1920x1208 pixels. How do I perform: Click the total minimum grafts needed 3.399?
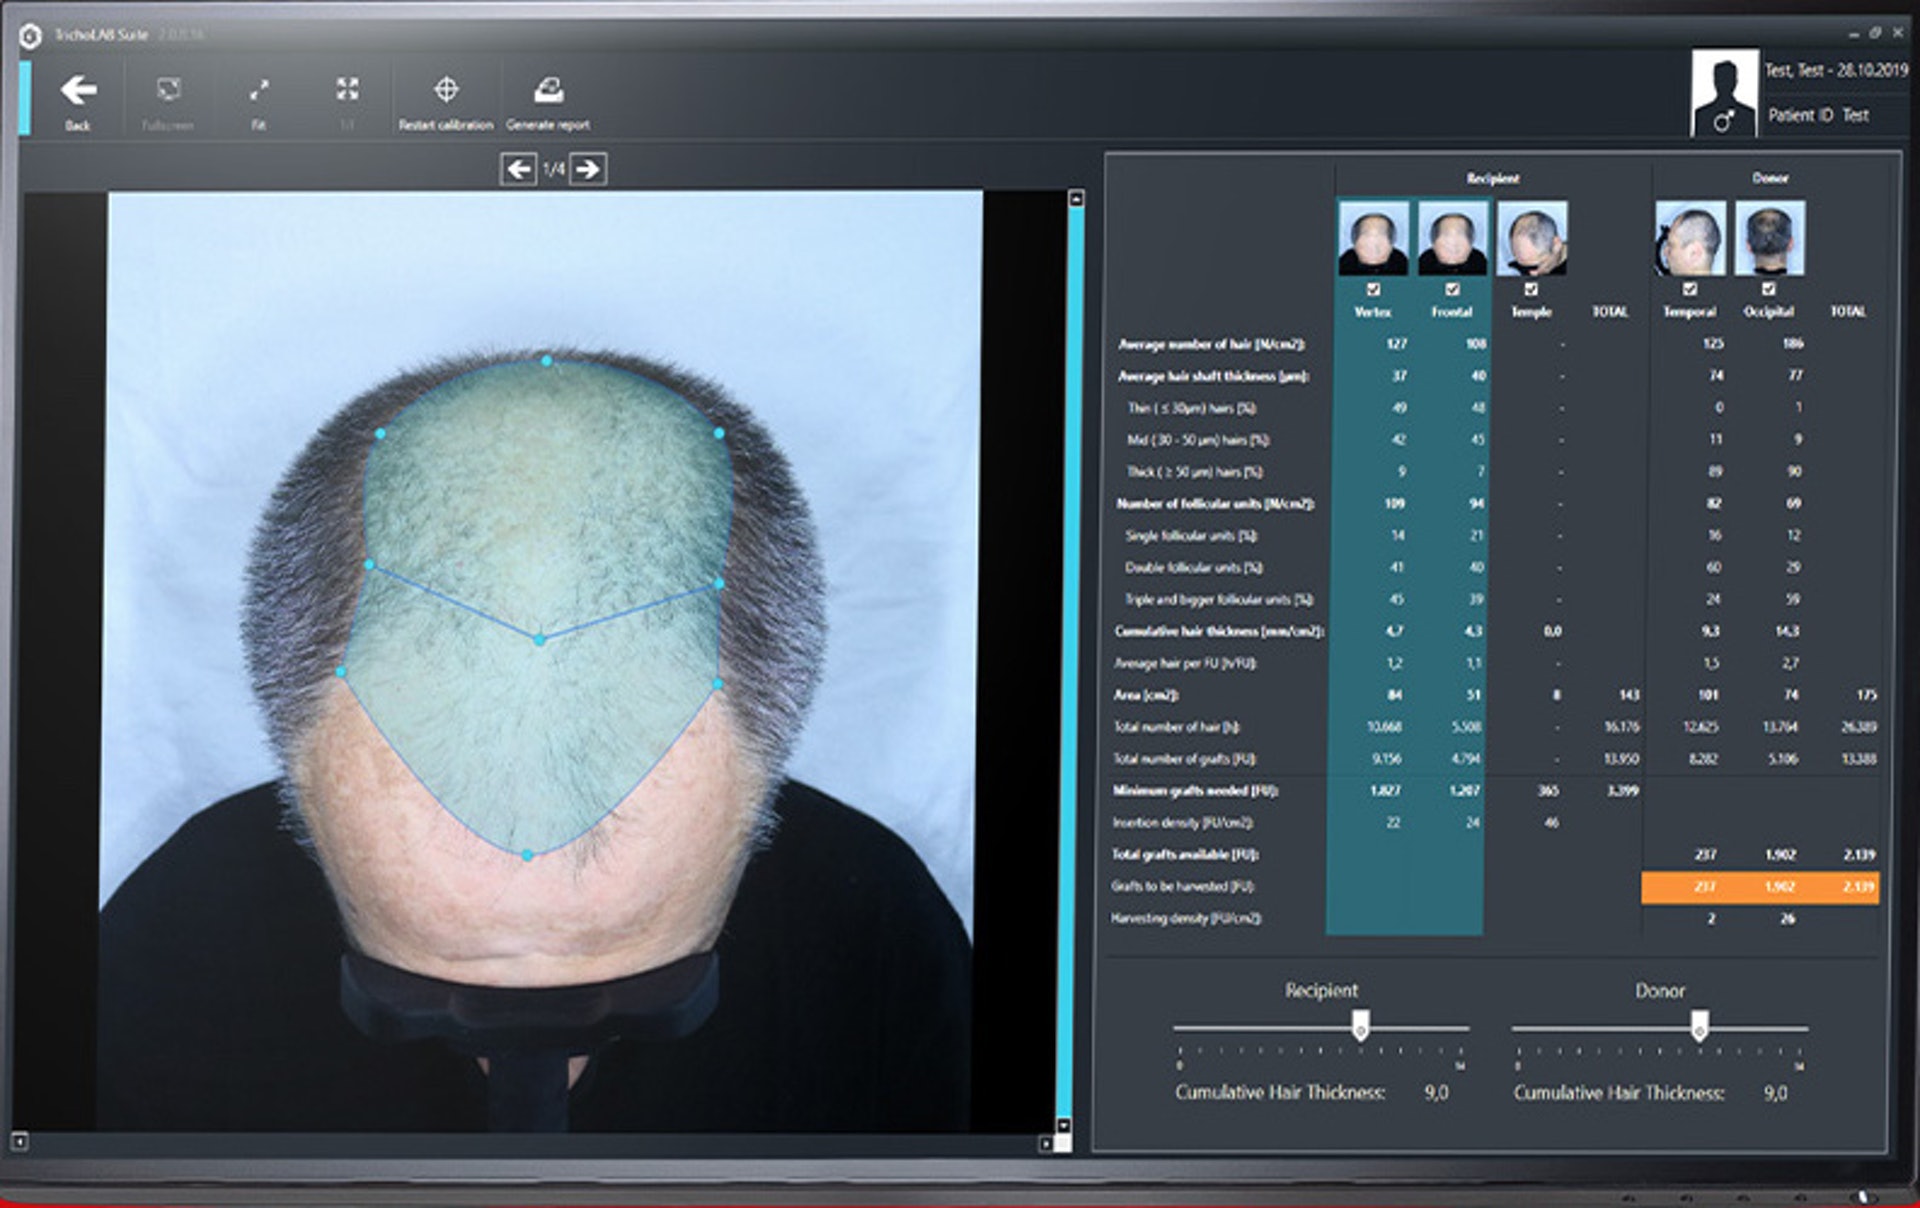(1622, 791)
